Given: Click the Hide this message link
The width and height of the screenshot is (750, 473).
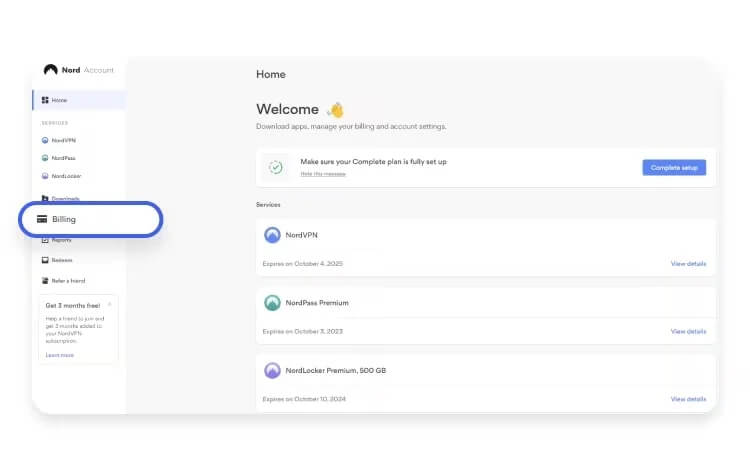Looking at the screenshot, I should [323, 174].
